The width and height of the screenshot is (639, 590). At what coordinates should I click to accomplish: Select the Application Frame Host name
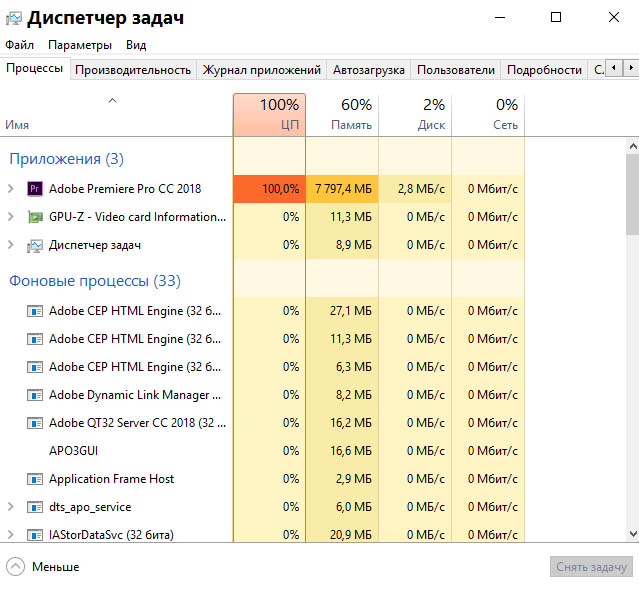coord(111,479)
